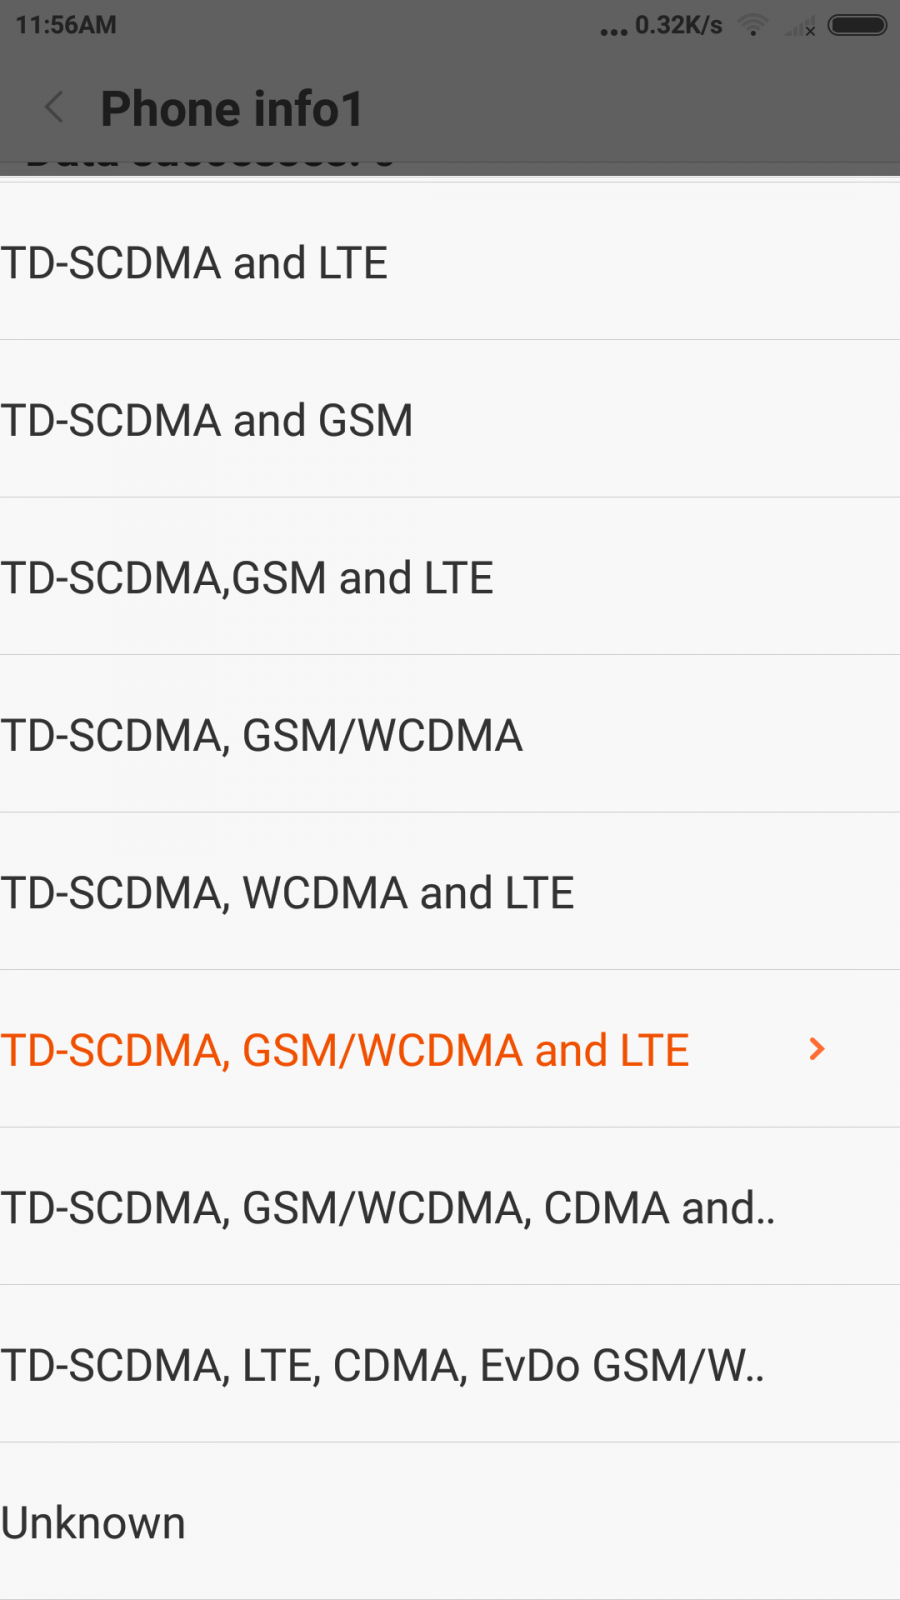The image size is (900, 1600).
Task: Select TD-SCDMA, GSM/WCDMA network type
Action: pyautogui.click(x=262, y=735)
